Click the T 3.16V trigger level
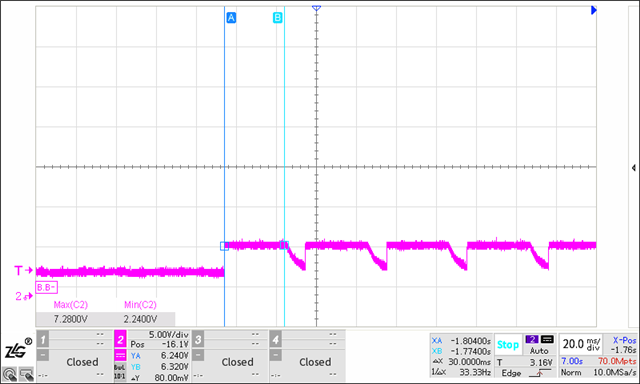Image resolution: width=640 pixels, height=384 pixels. [524, 362]
